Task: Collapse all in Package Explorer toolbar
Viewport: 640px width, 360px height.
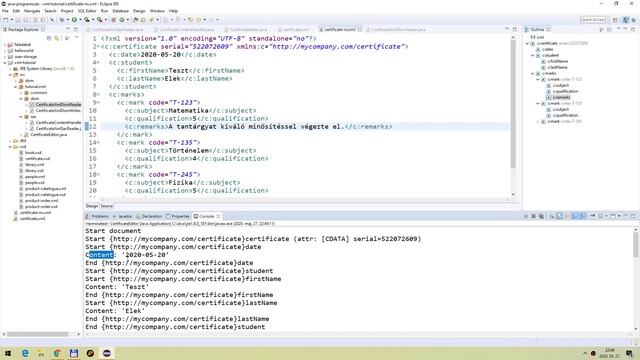Action: (x=49, y=38)
